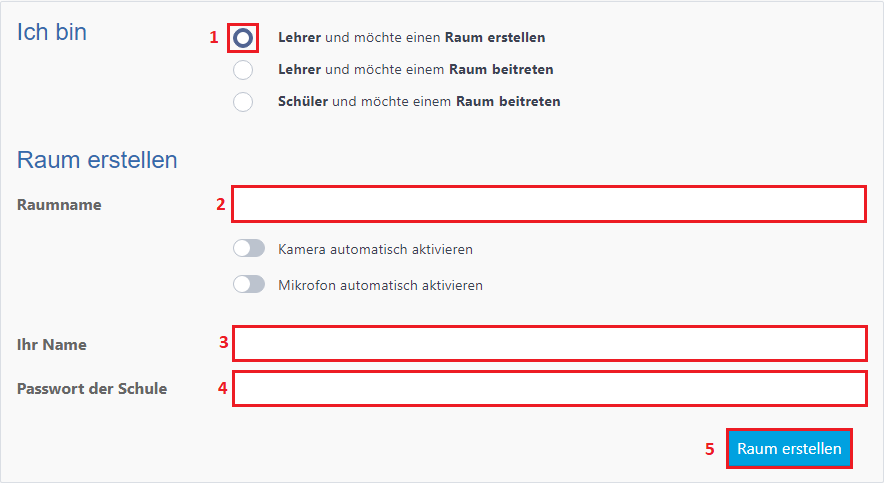This screenshot has height=483, width=884.
Task: Pick the Schüler join-room radio button
Action: (x=243, y=102)
